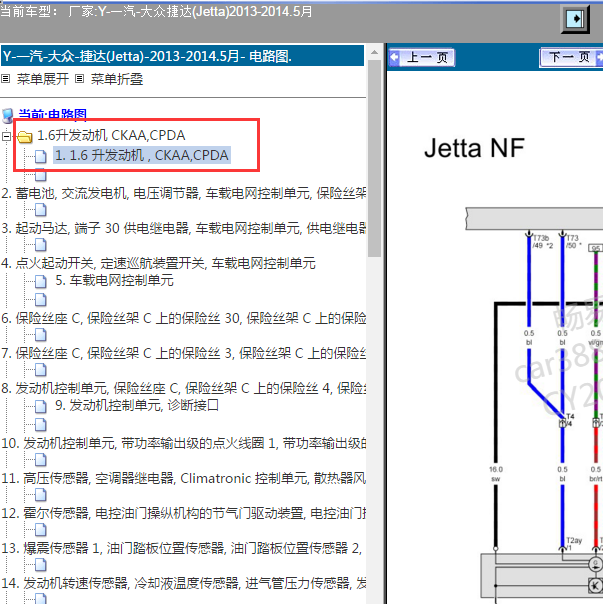Click page icon directly below item 10. 发动机控制单元
This screenshot has height=604, width=603.
point(40,460)
